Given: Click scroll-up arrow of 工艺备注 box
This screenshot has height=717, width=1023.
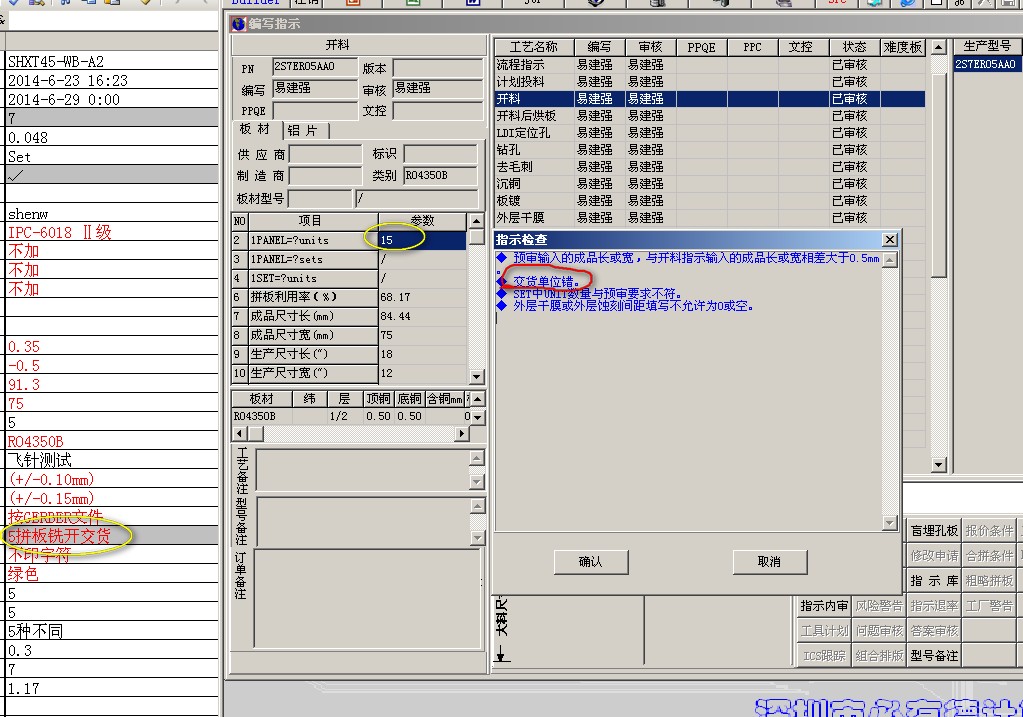Looking at the screenshot, I should coord(477,458).
